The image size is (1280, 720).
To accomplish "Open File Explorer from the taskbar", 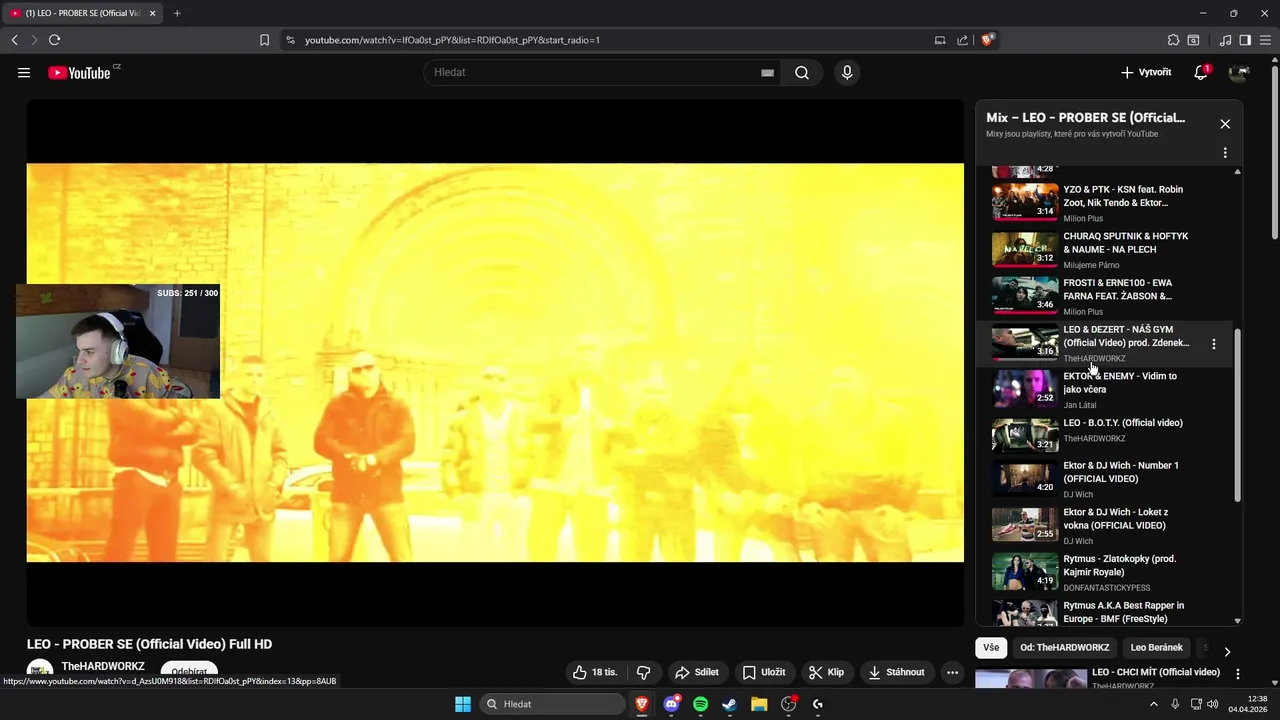I will (x=759, y=704).
